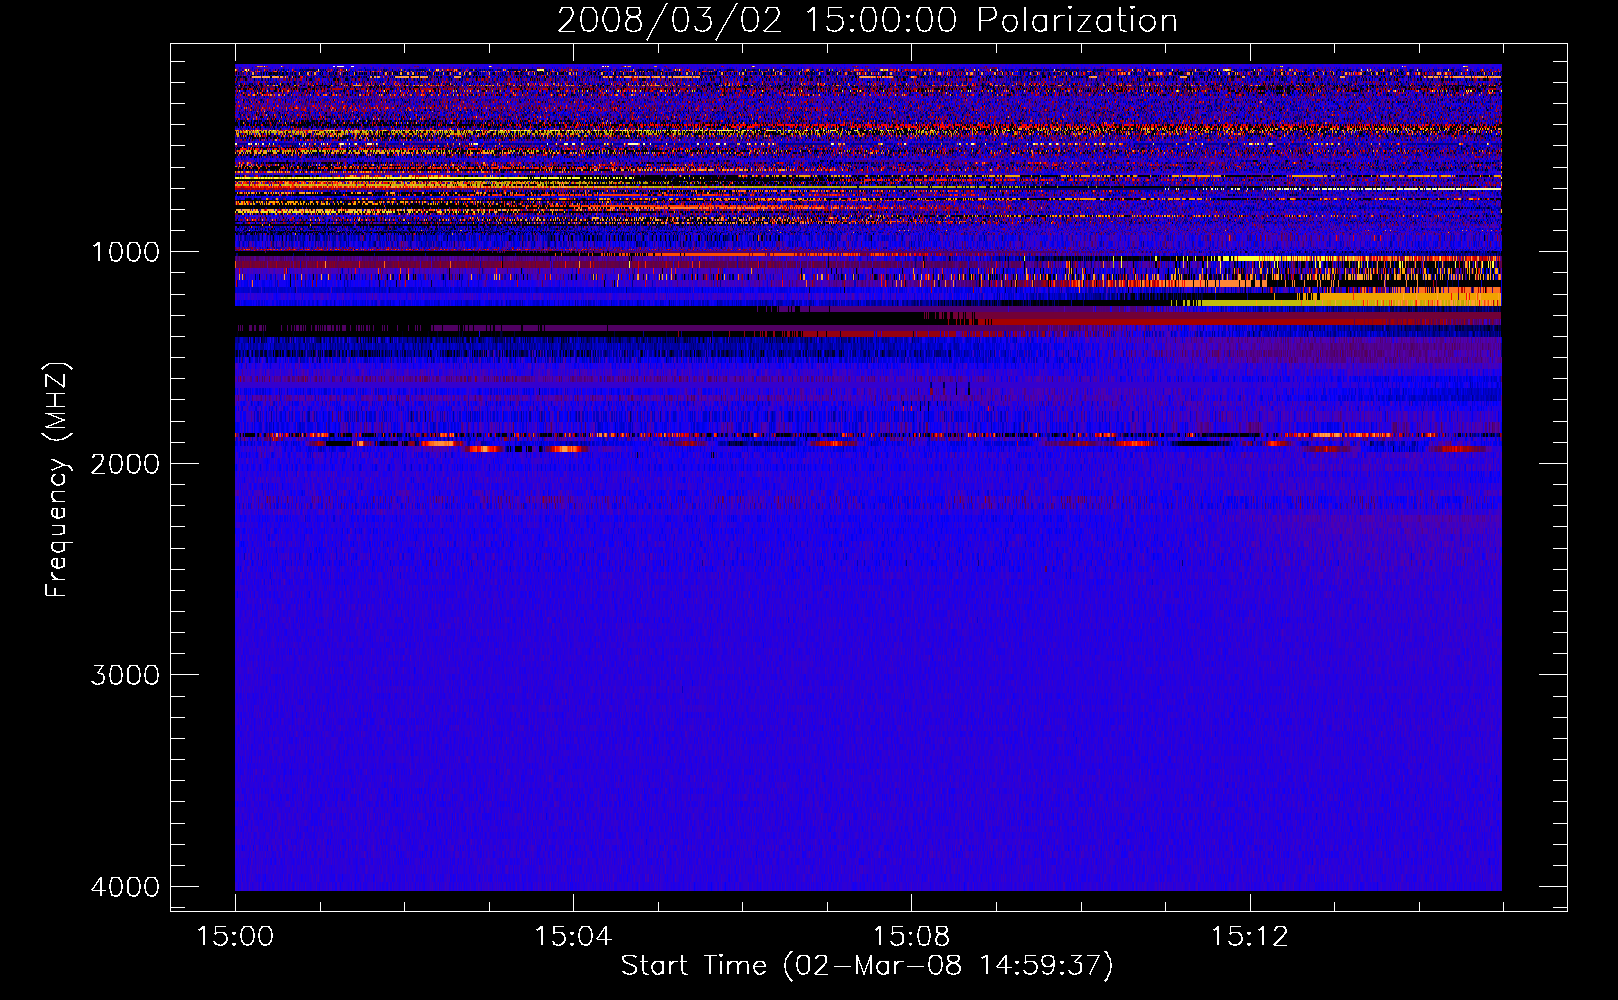Screen dimensions: 1618x1000
Task: Click the '15:12' time tick label
Action: click(1249, 937)
